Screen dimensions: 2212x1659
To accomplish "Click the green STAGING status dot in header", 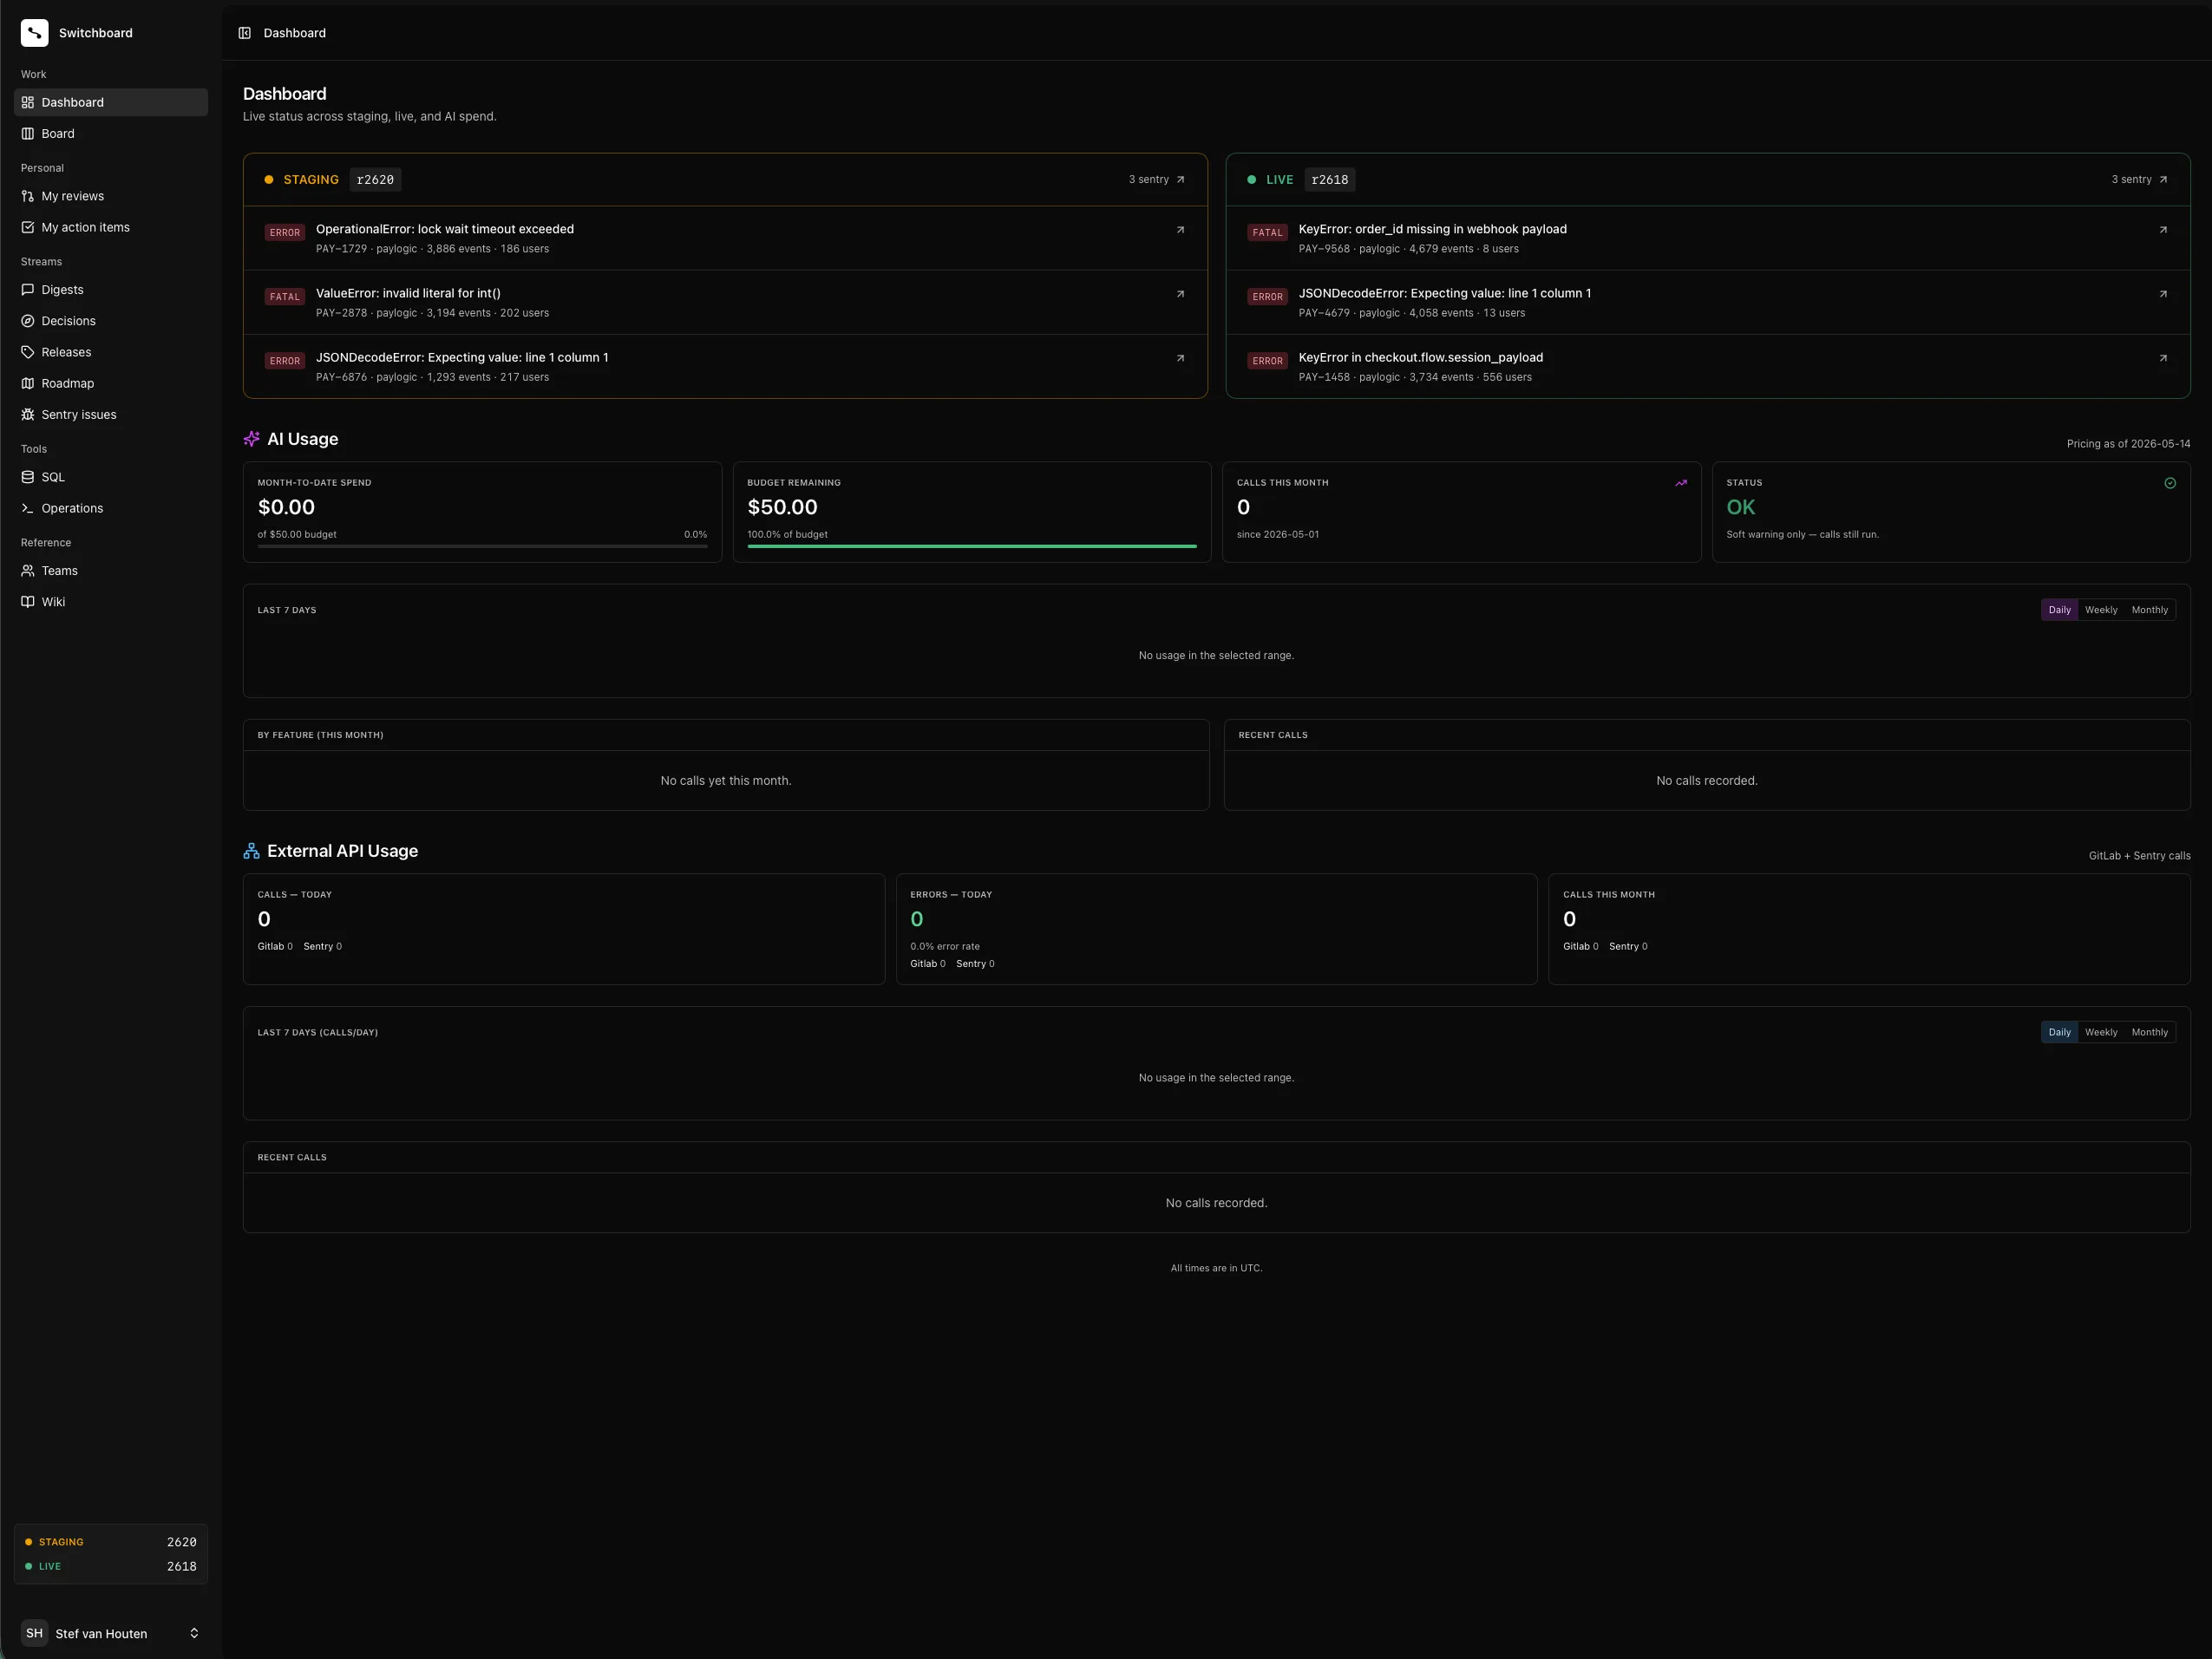I will point(268,180).
